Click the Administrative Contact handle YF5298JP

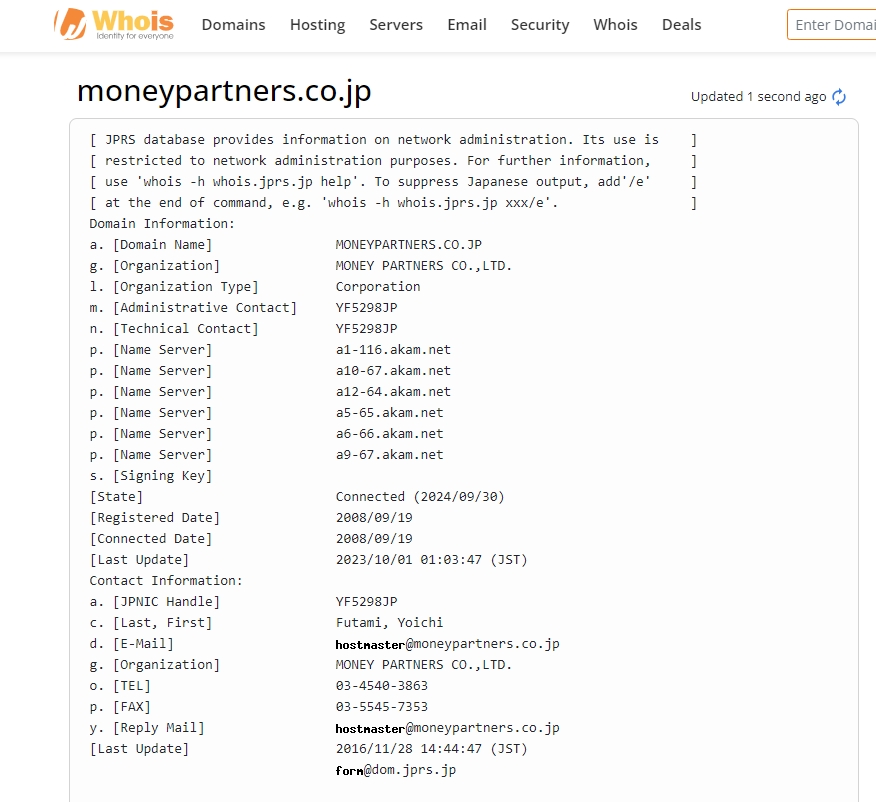[366, 308]
